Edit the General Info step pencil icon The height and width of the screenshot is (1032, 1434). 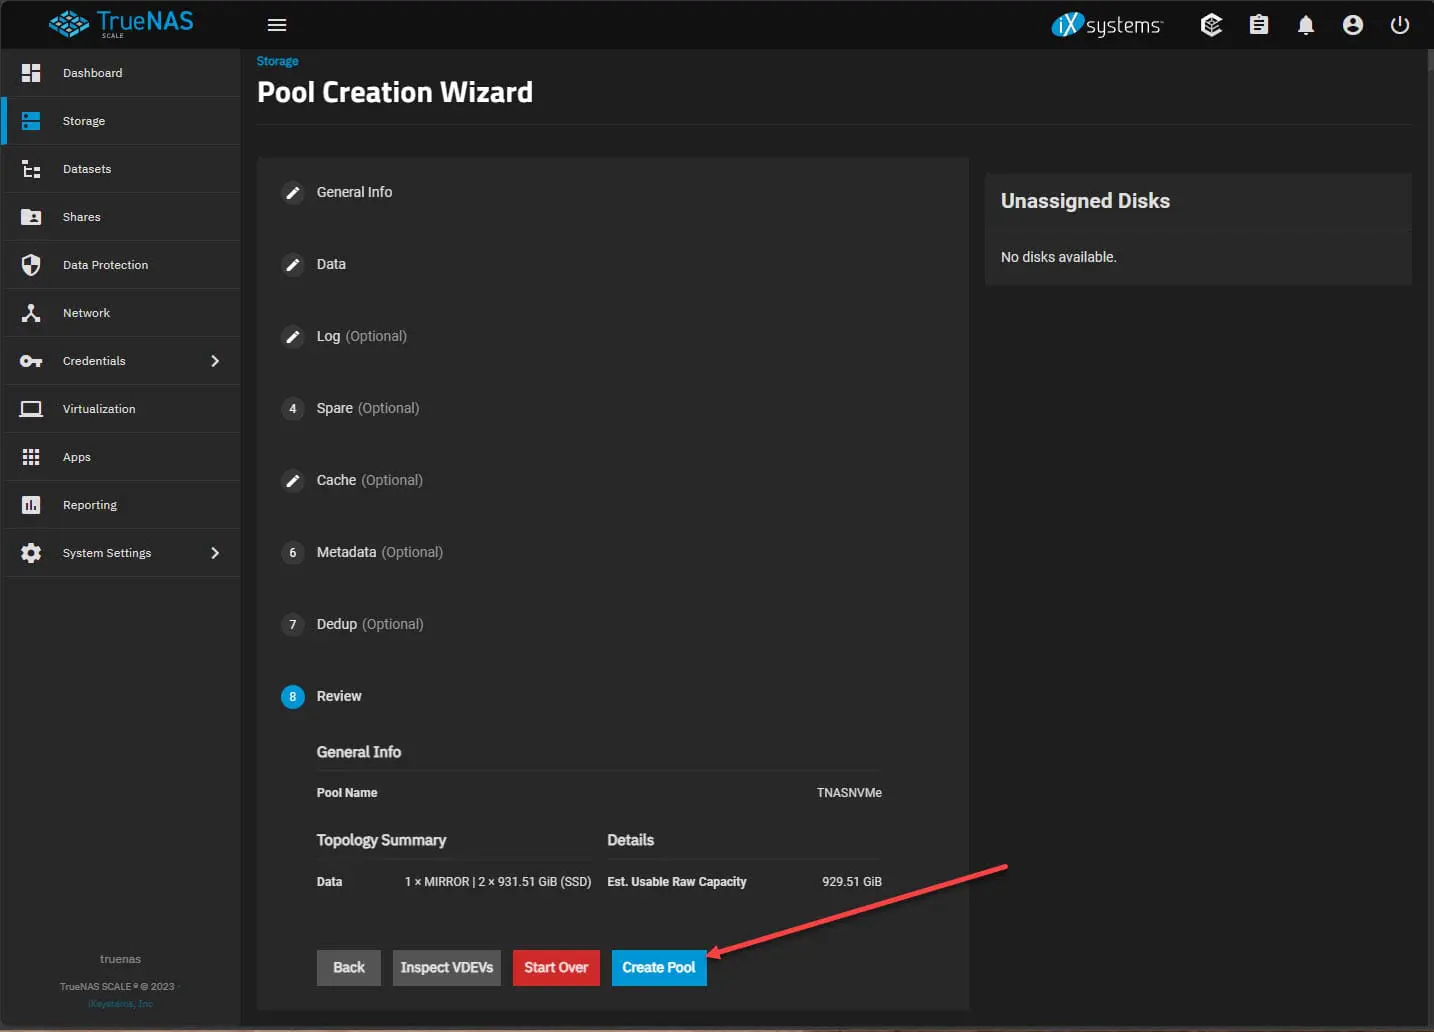[293, 193]
